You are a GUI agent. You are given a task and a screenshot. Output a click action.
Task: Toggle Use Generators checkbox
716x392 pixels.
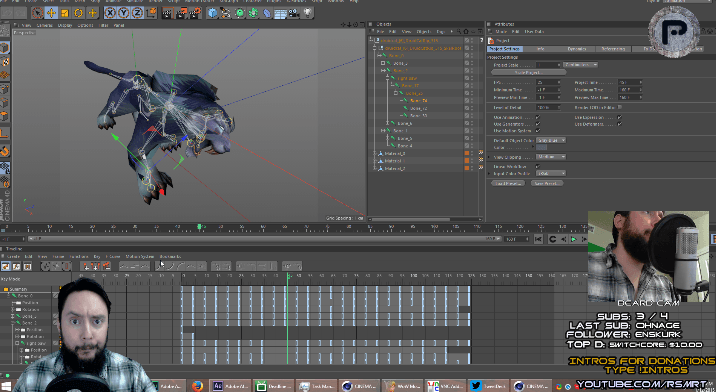538,124
